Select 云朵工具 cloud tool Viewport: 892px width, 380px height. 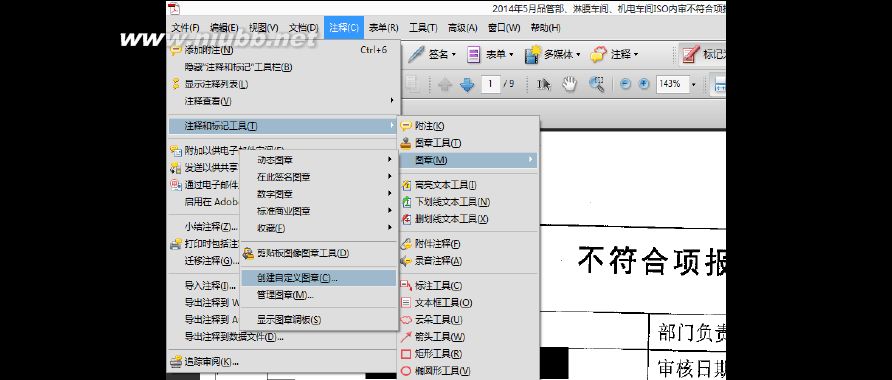click(468, 320)
